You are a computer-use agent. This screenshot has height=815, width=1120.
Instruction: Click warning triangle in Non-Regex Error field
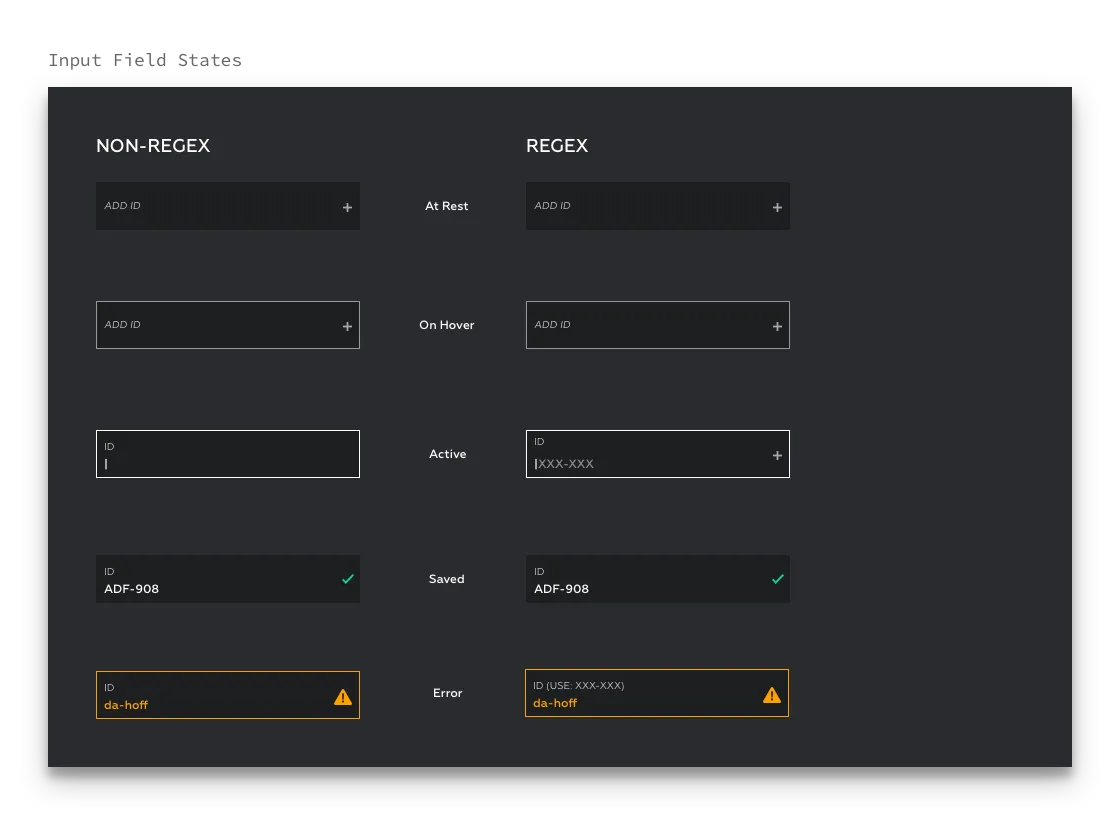(x=343, y=697)
